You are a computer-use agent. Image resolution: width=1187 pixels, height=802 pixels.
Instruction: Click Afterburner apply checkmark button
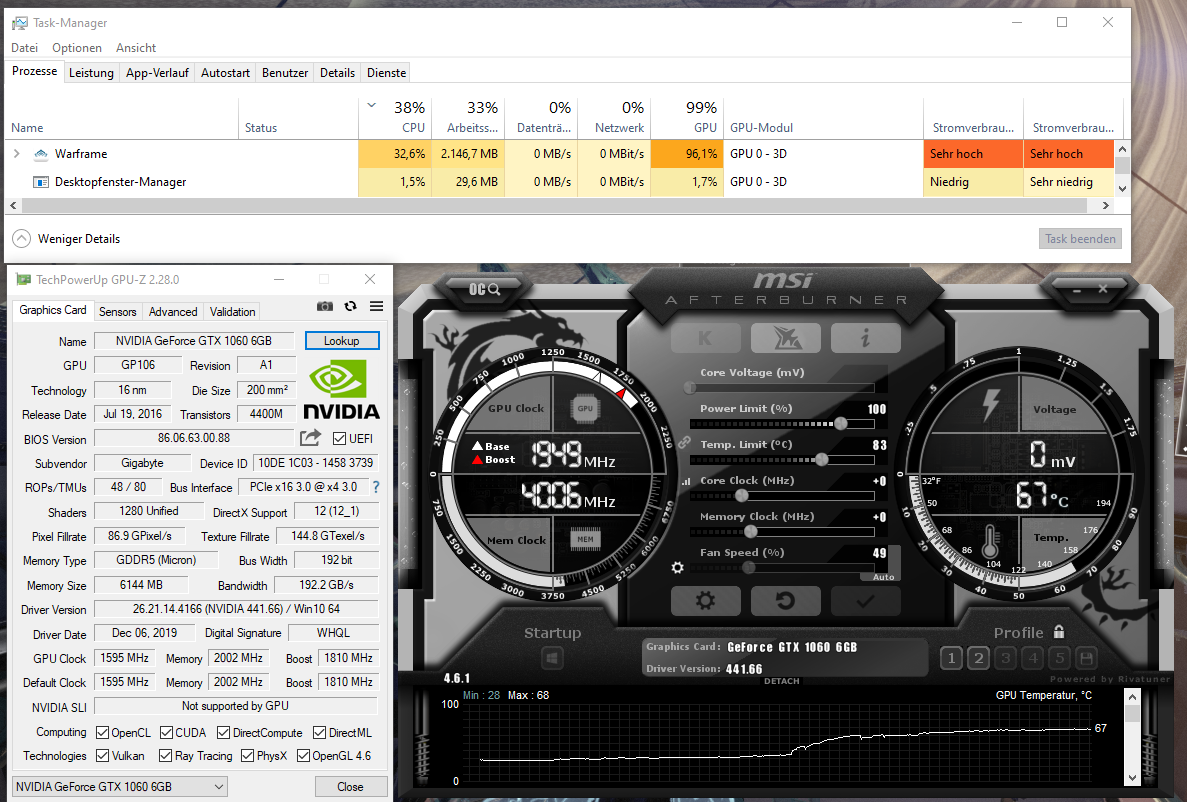865,601
